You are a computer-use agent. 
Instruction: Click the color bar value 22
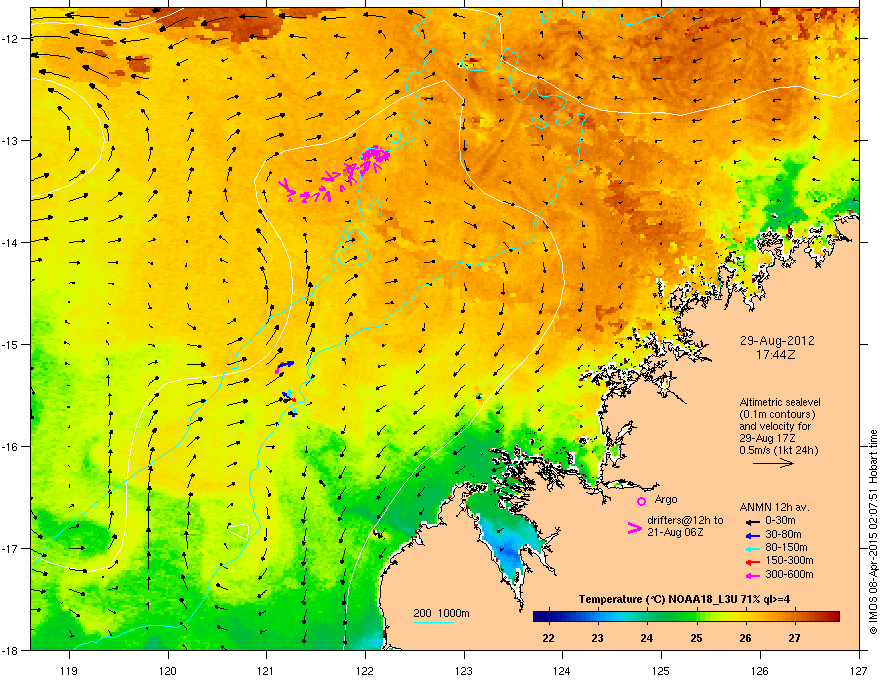pyautogui.click(x=548, y=638)
